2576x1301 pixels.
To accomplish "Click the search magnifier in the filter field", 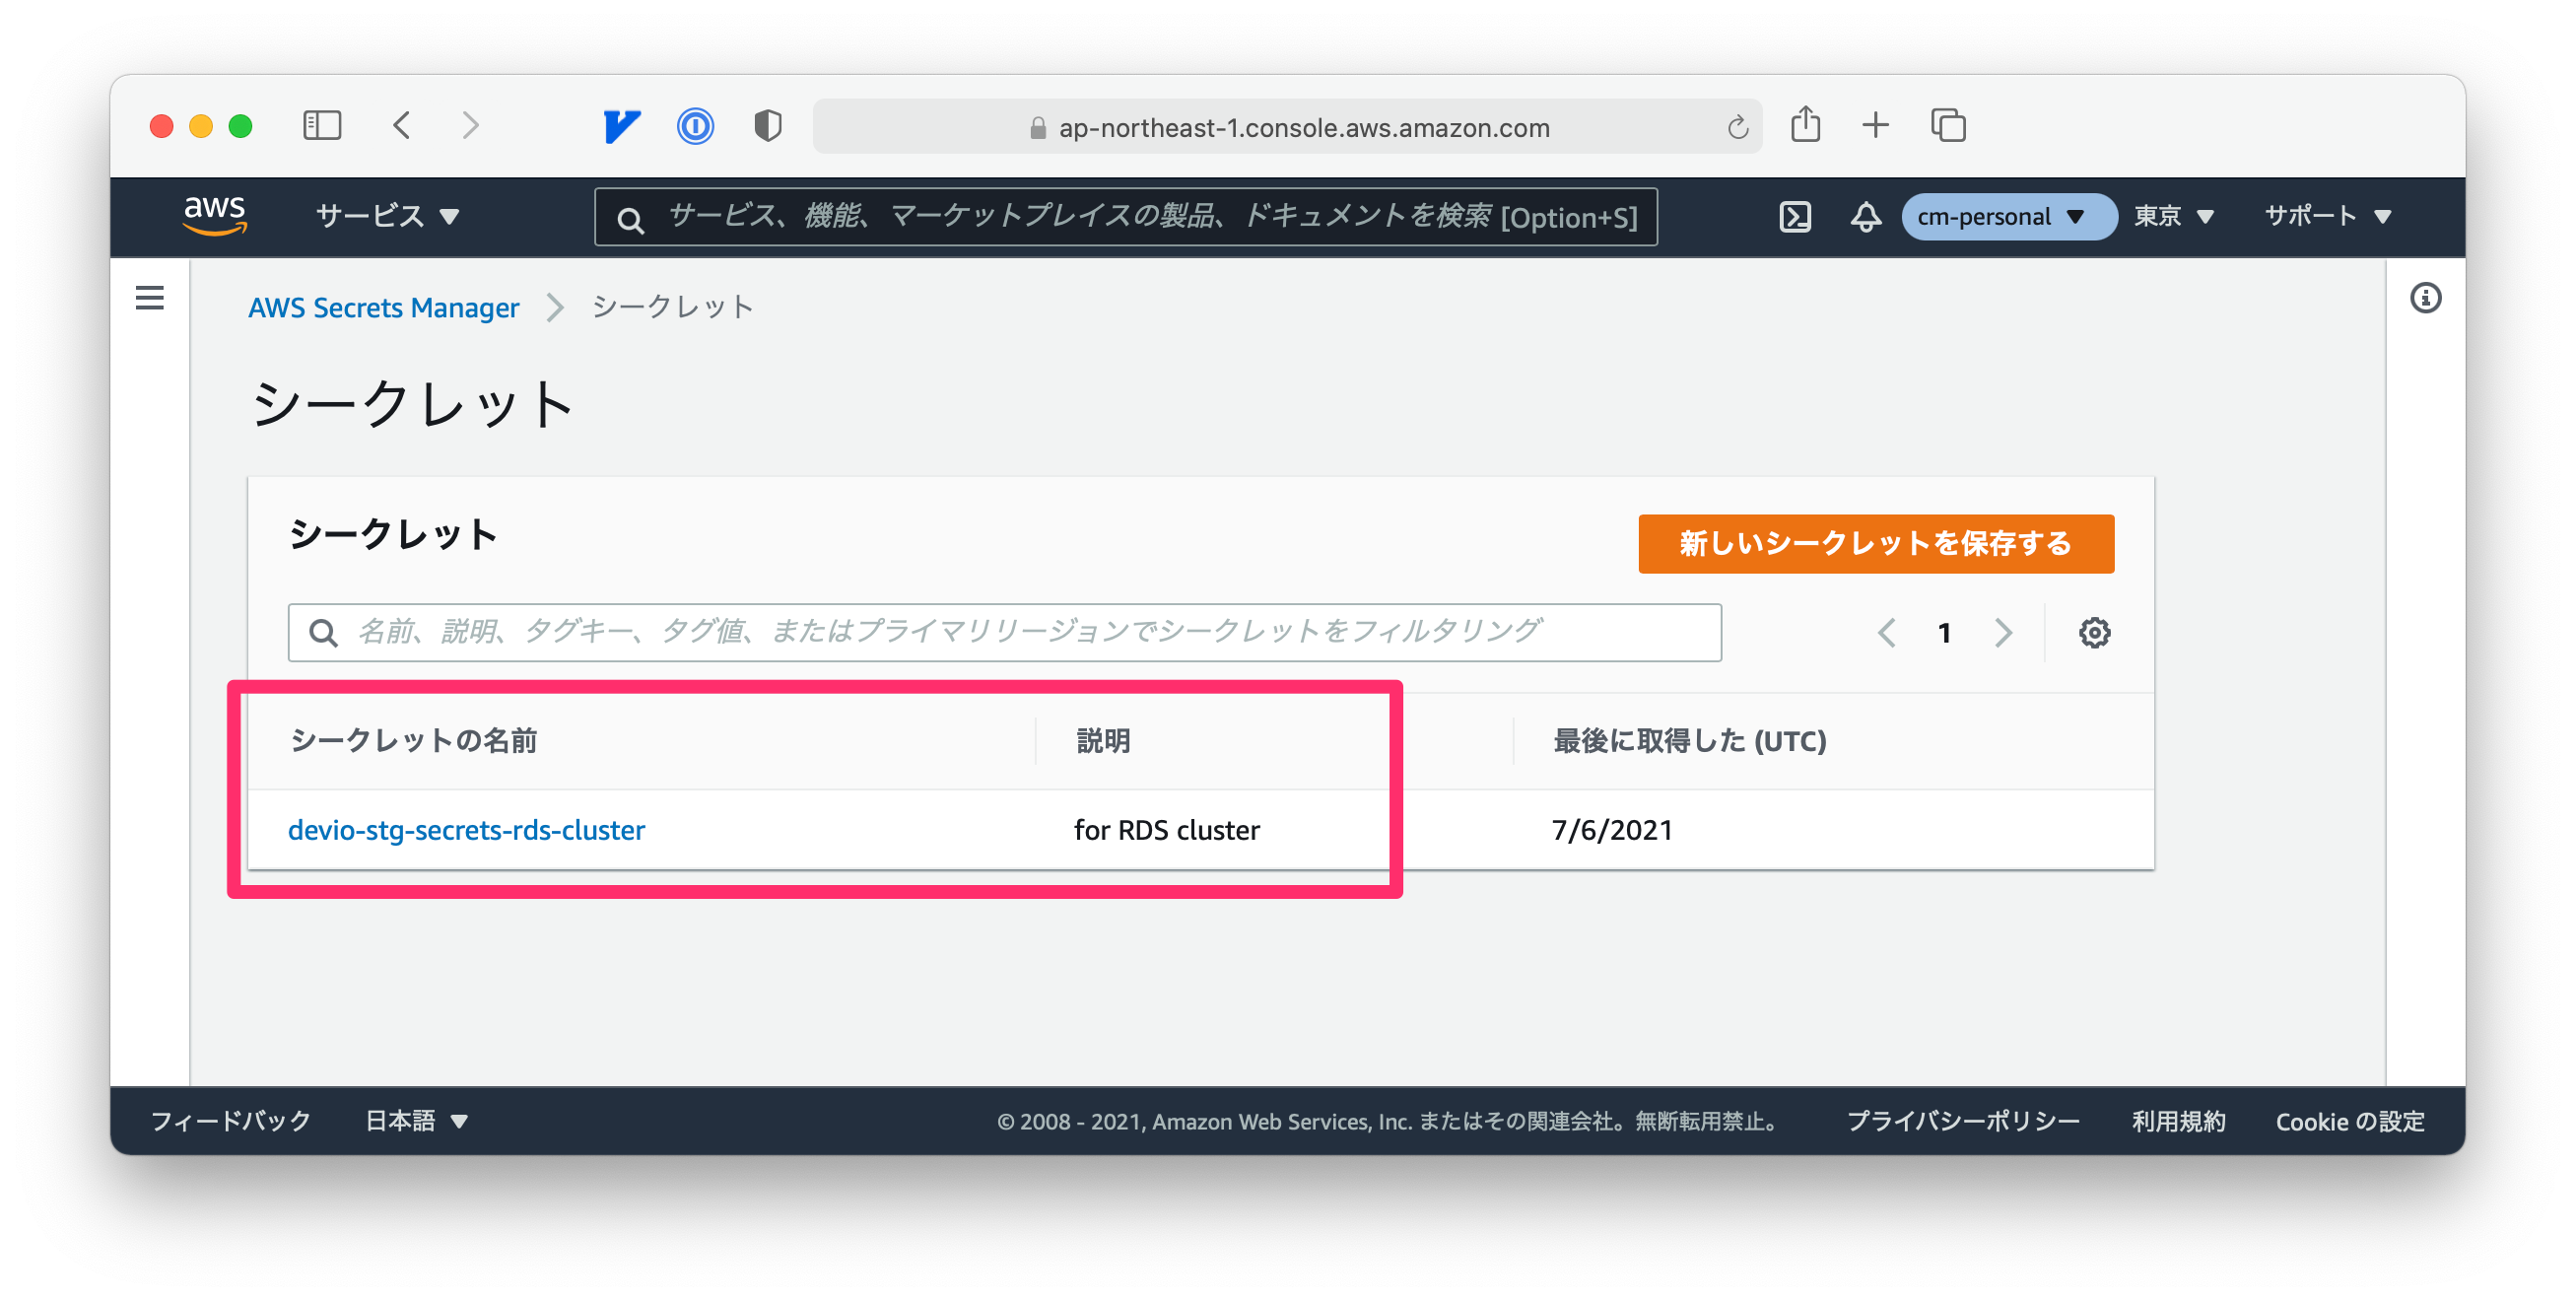I will [x=324, y=632].
